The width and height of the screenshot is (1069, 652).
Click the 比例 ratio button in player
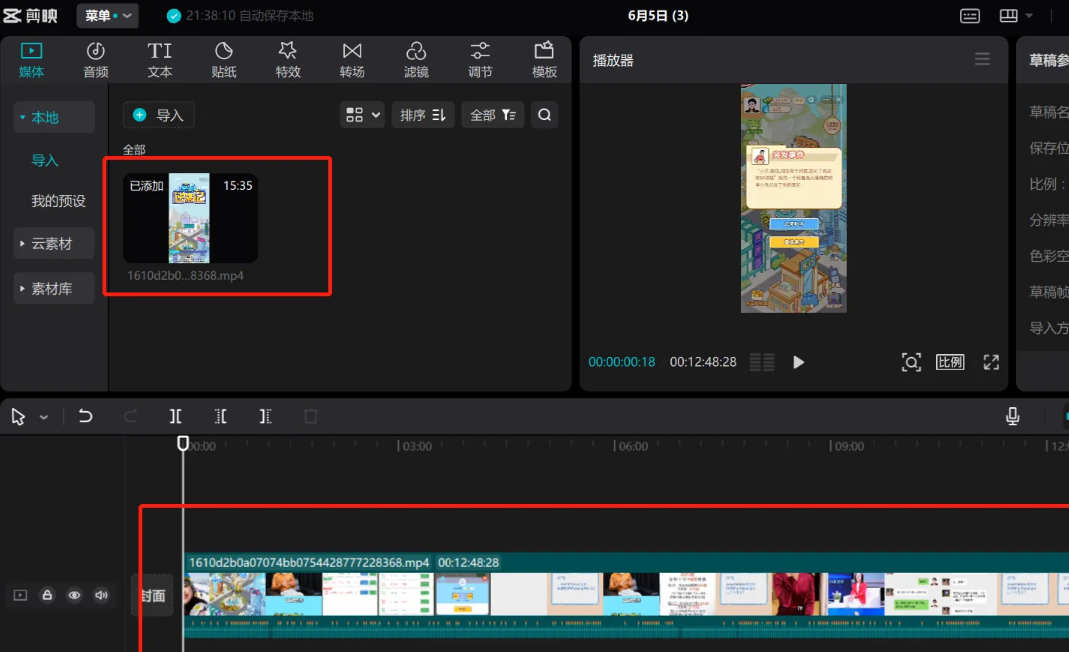point(950,362)
